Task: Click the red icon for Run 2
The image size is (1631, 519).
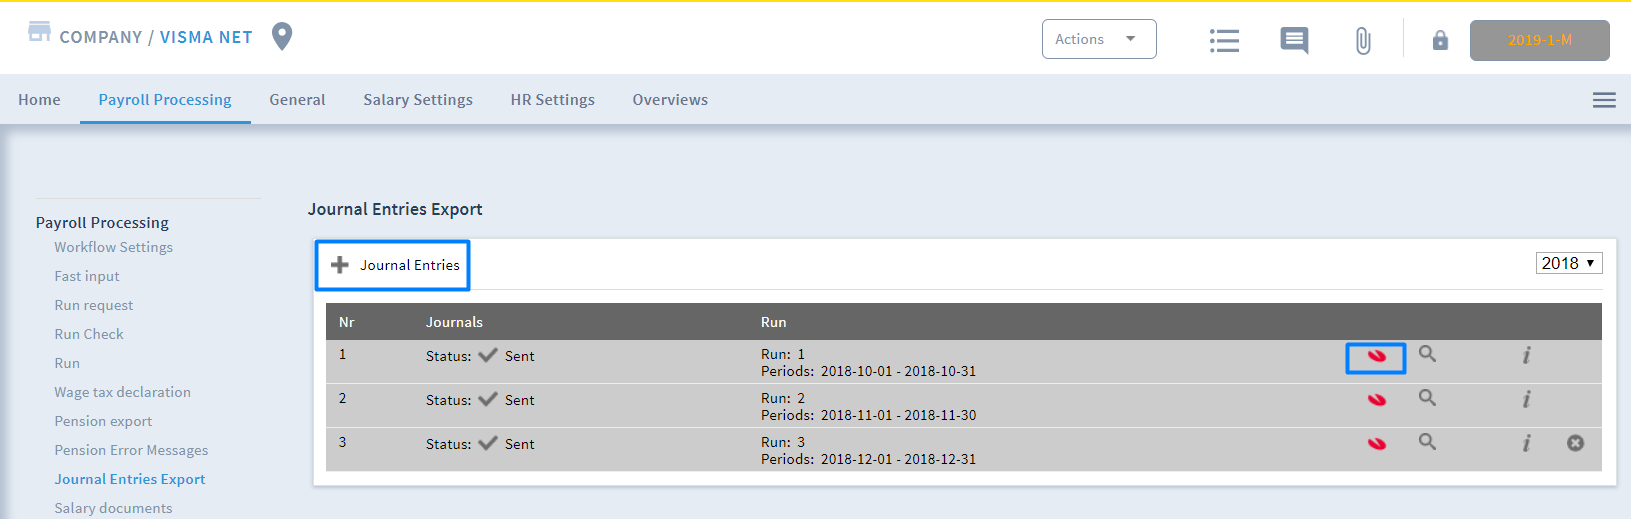Action: [1377, 400]
